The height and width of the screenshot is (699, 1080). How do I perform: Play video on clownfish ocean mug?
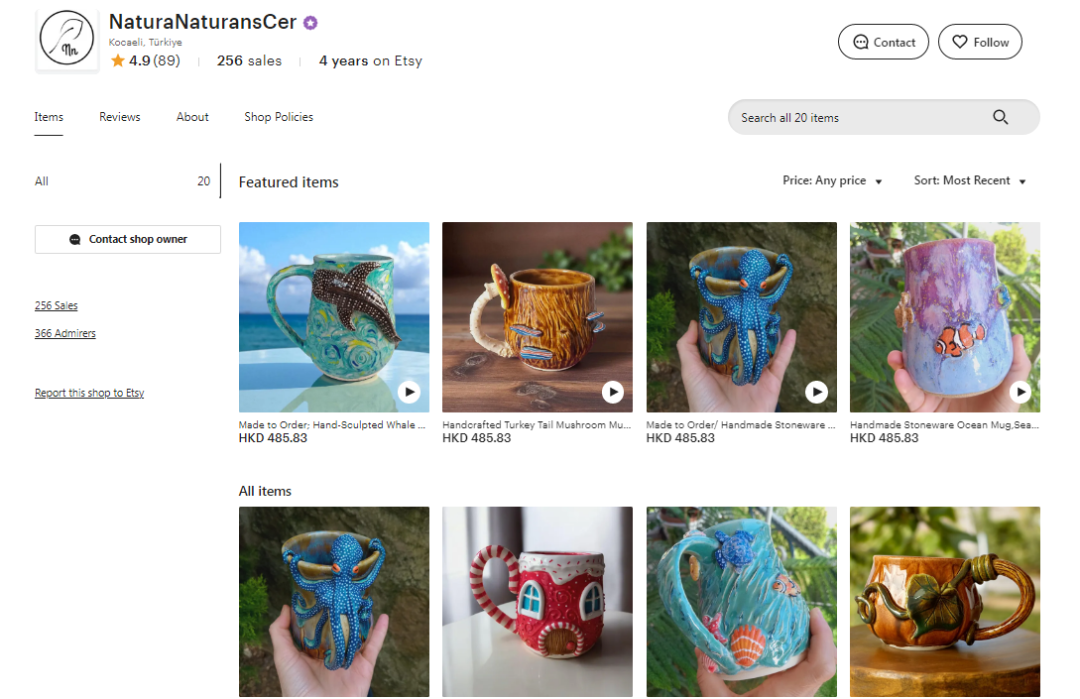pyautogui.click(x=1020, y=392)
